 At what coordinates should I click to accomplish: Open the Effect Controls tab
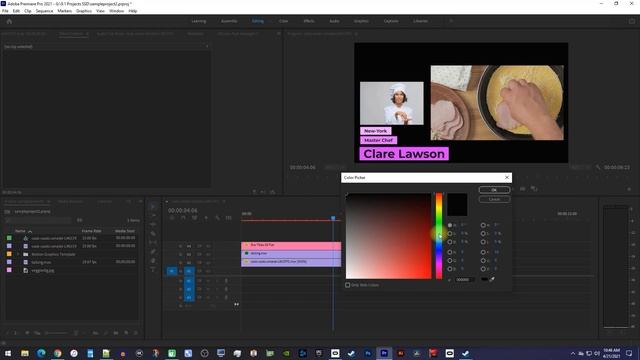[71, 34]
